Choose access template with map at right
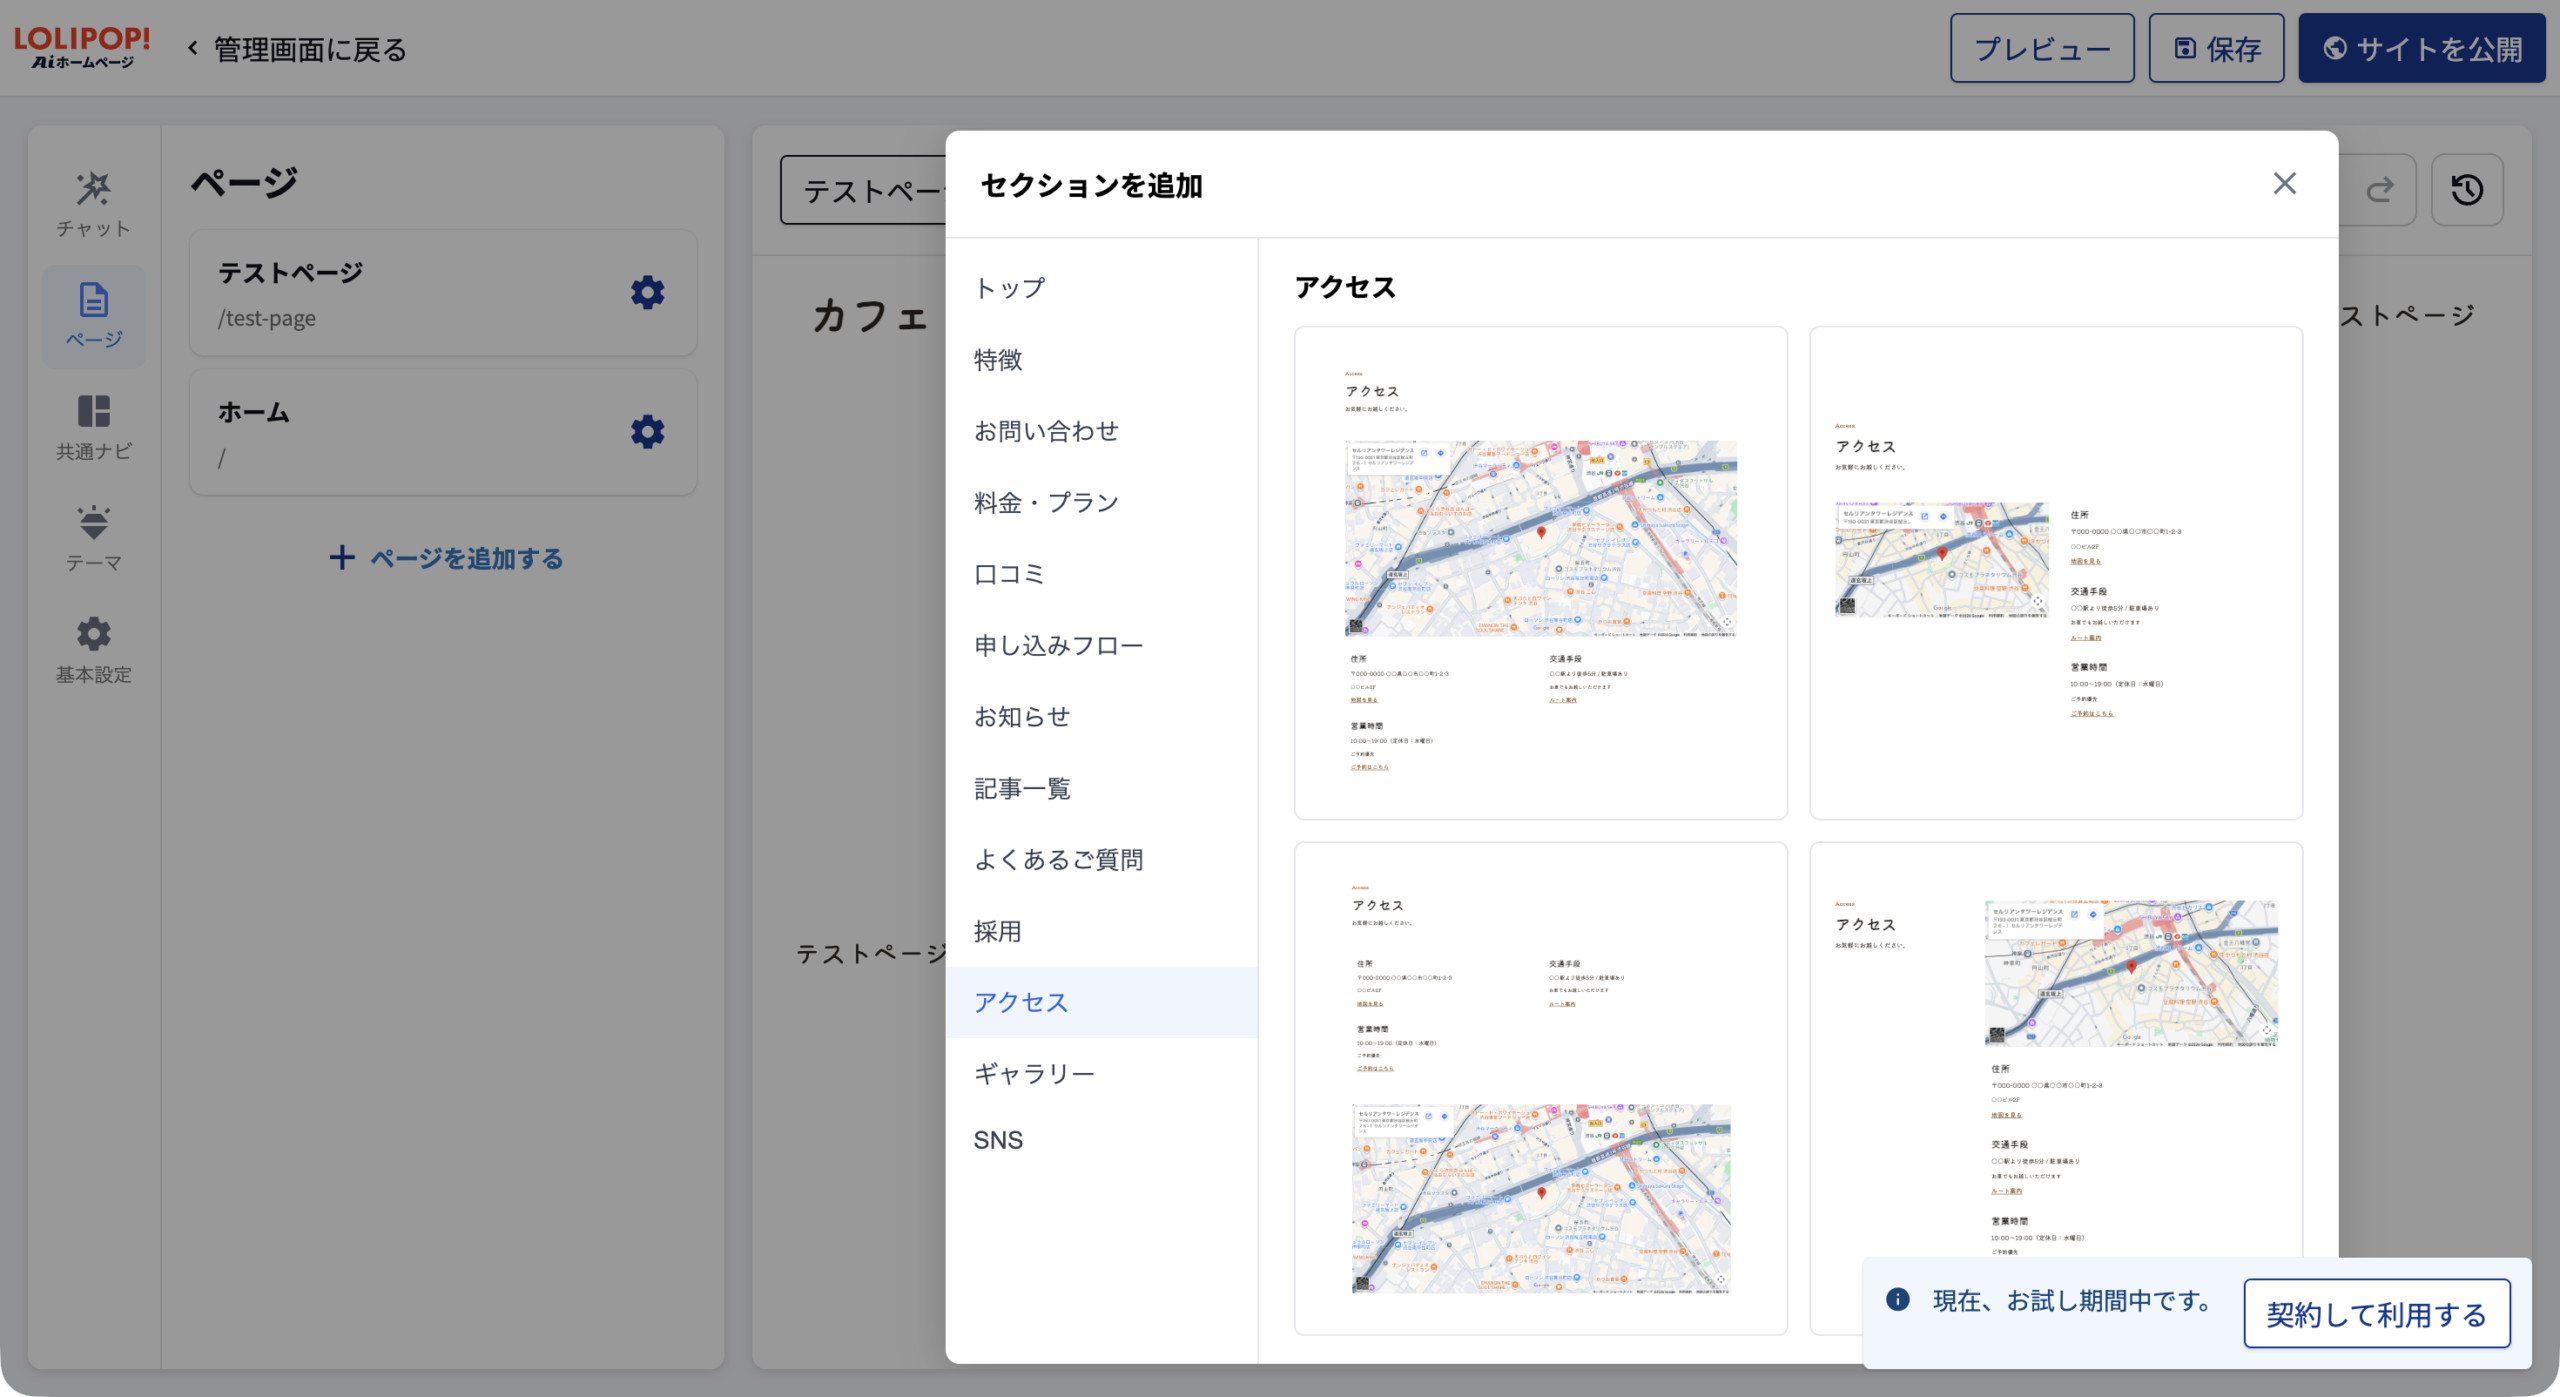 [x=2056, y=1088]
